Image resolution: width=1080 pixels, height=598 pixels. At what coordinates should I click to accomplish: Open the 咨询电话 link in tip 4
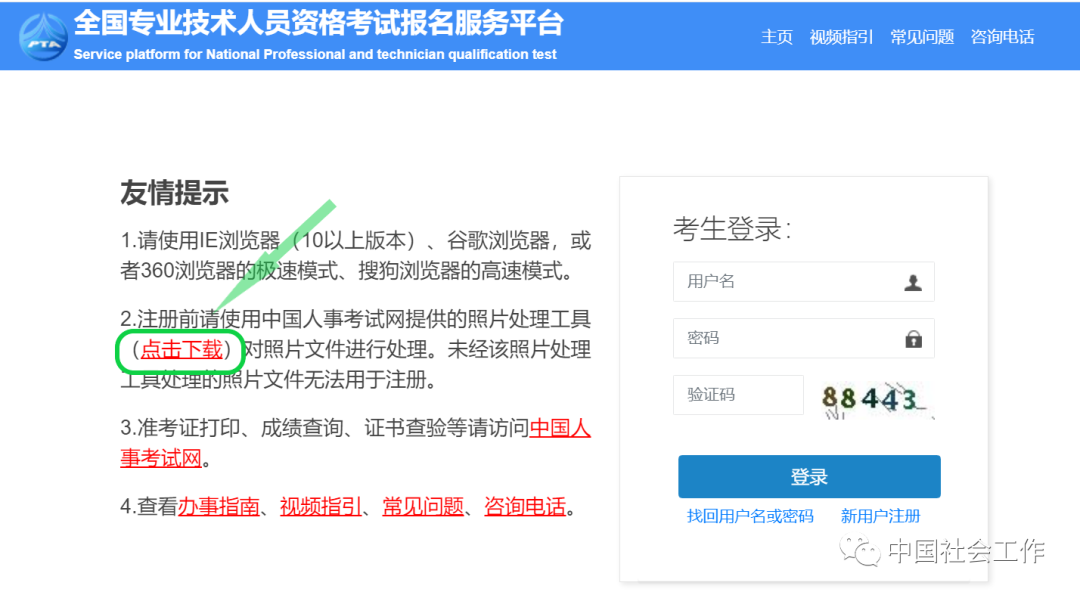tap(525, 507)
